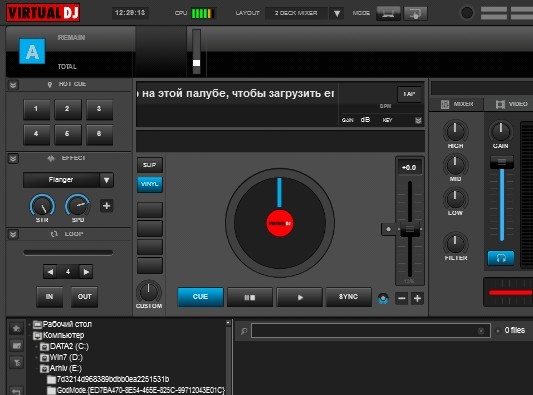The height and width of the screenshot is (395, 533).
Task: Turn the CUSTOM knob
Action: (149, 292)
